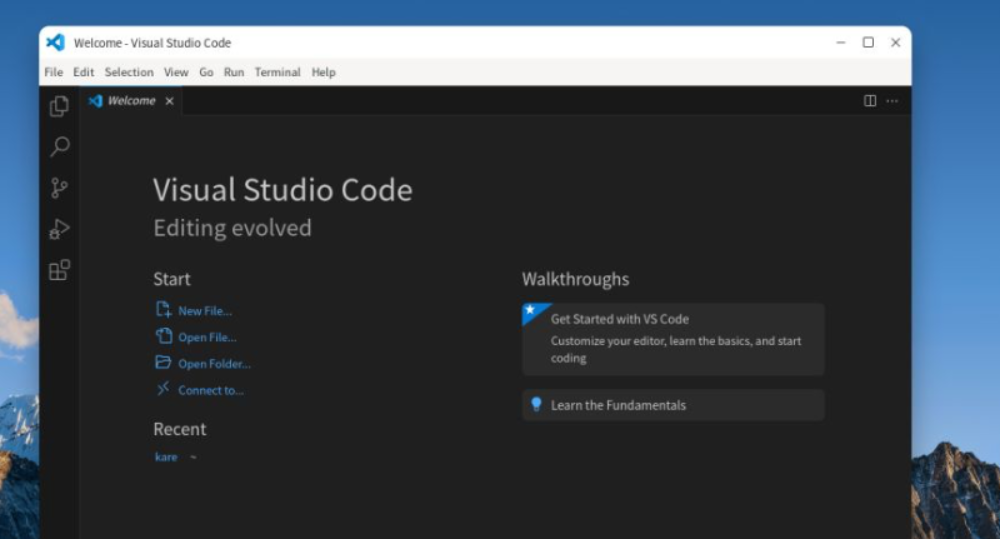Image resolution: width=1000 pixels, height=539 pixels.
Task: Open the Terminal menu
Action: (x=277, y=72)
